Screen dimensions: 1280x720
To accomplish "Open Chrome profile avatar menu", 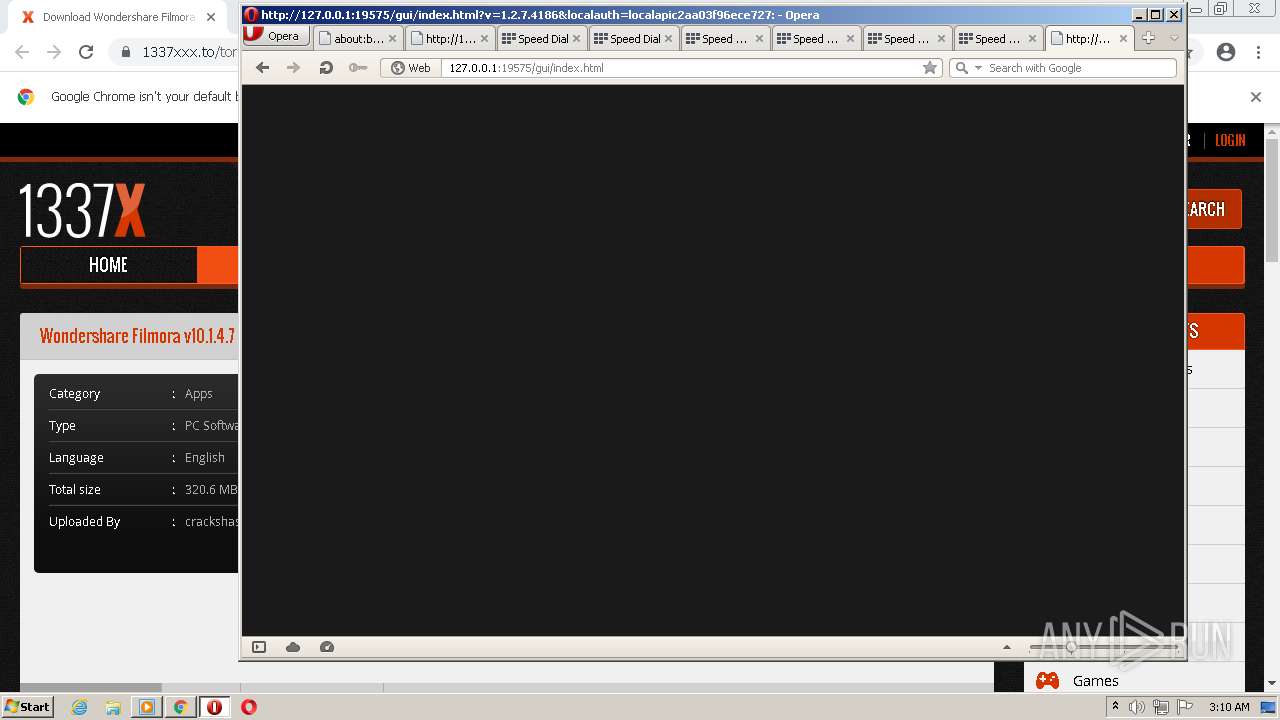I will 1226,52.
